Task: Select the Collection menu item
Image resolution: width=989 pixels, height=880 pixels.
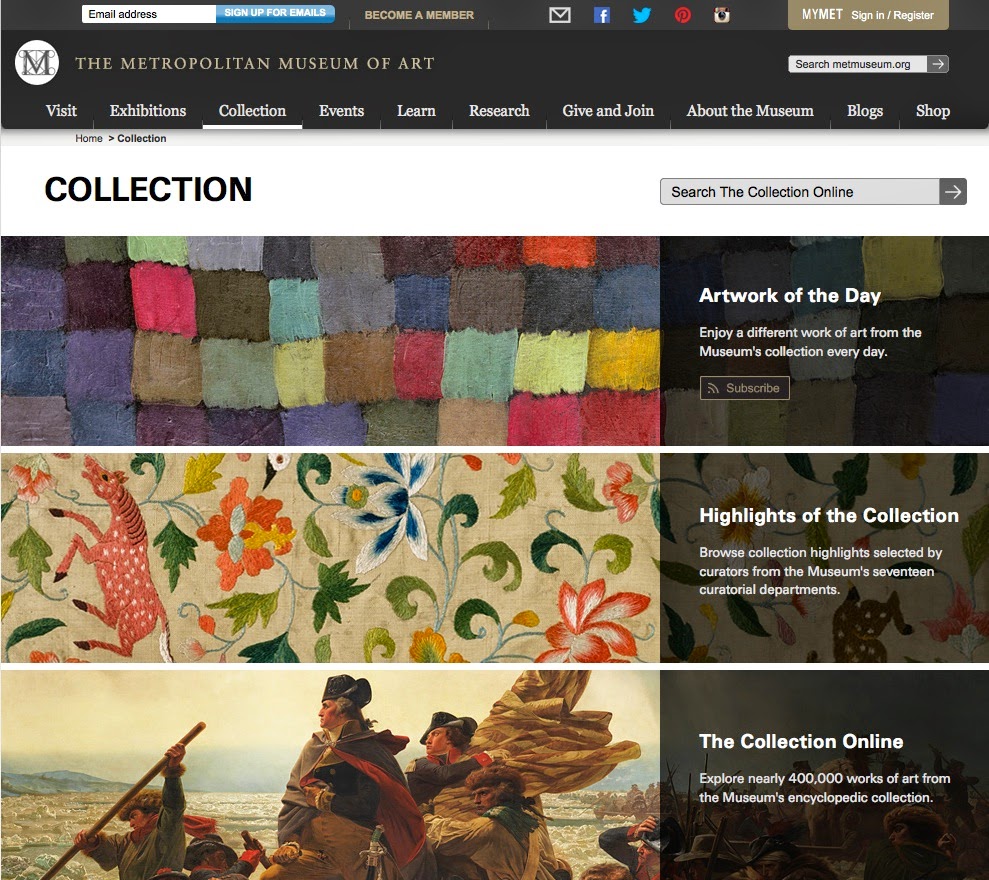Action: pyautogui.click(x=252, y=110)
